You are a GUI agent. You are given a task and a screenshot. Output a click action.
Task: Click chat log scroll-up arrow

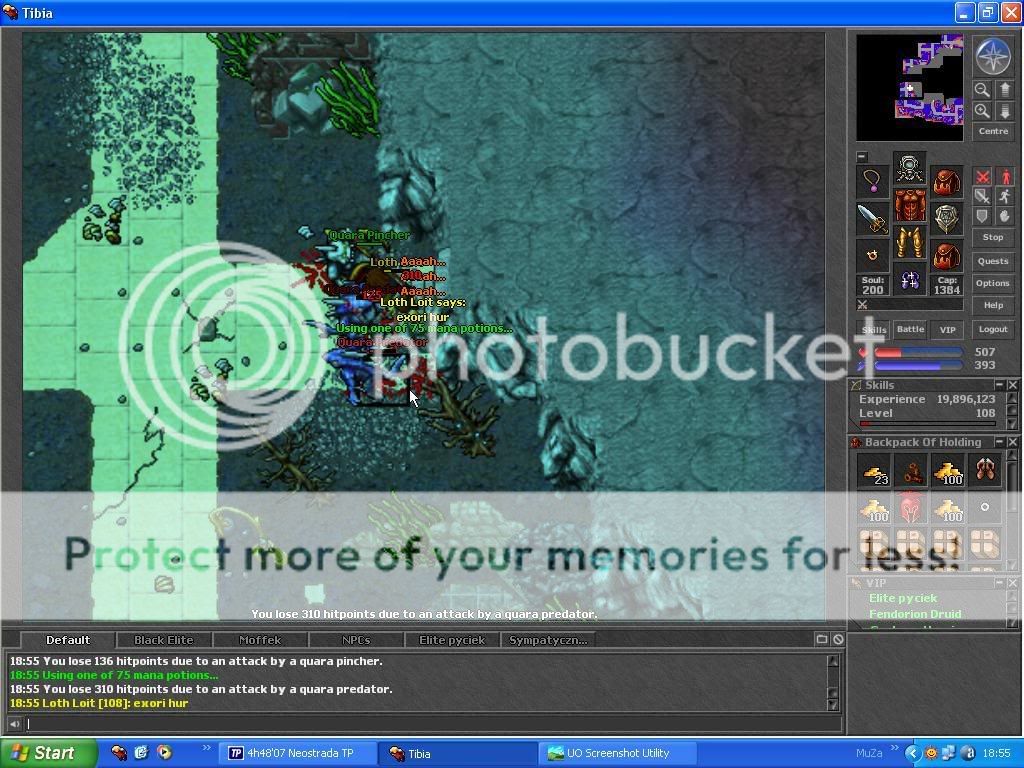point(833,661)
